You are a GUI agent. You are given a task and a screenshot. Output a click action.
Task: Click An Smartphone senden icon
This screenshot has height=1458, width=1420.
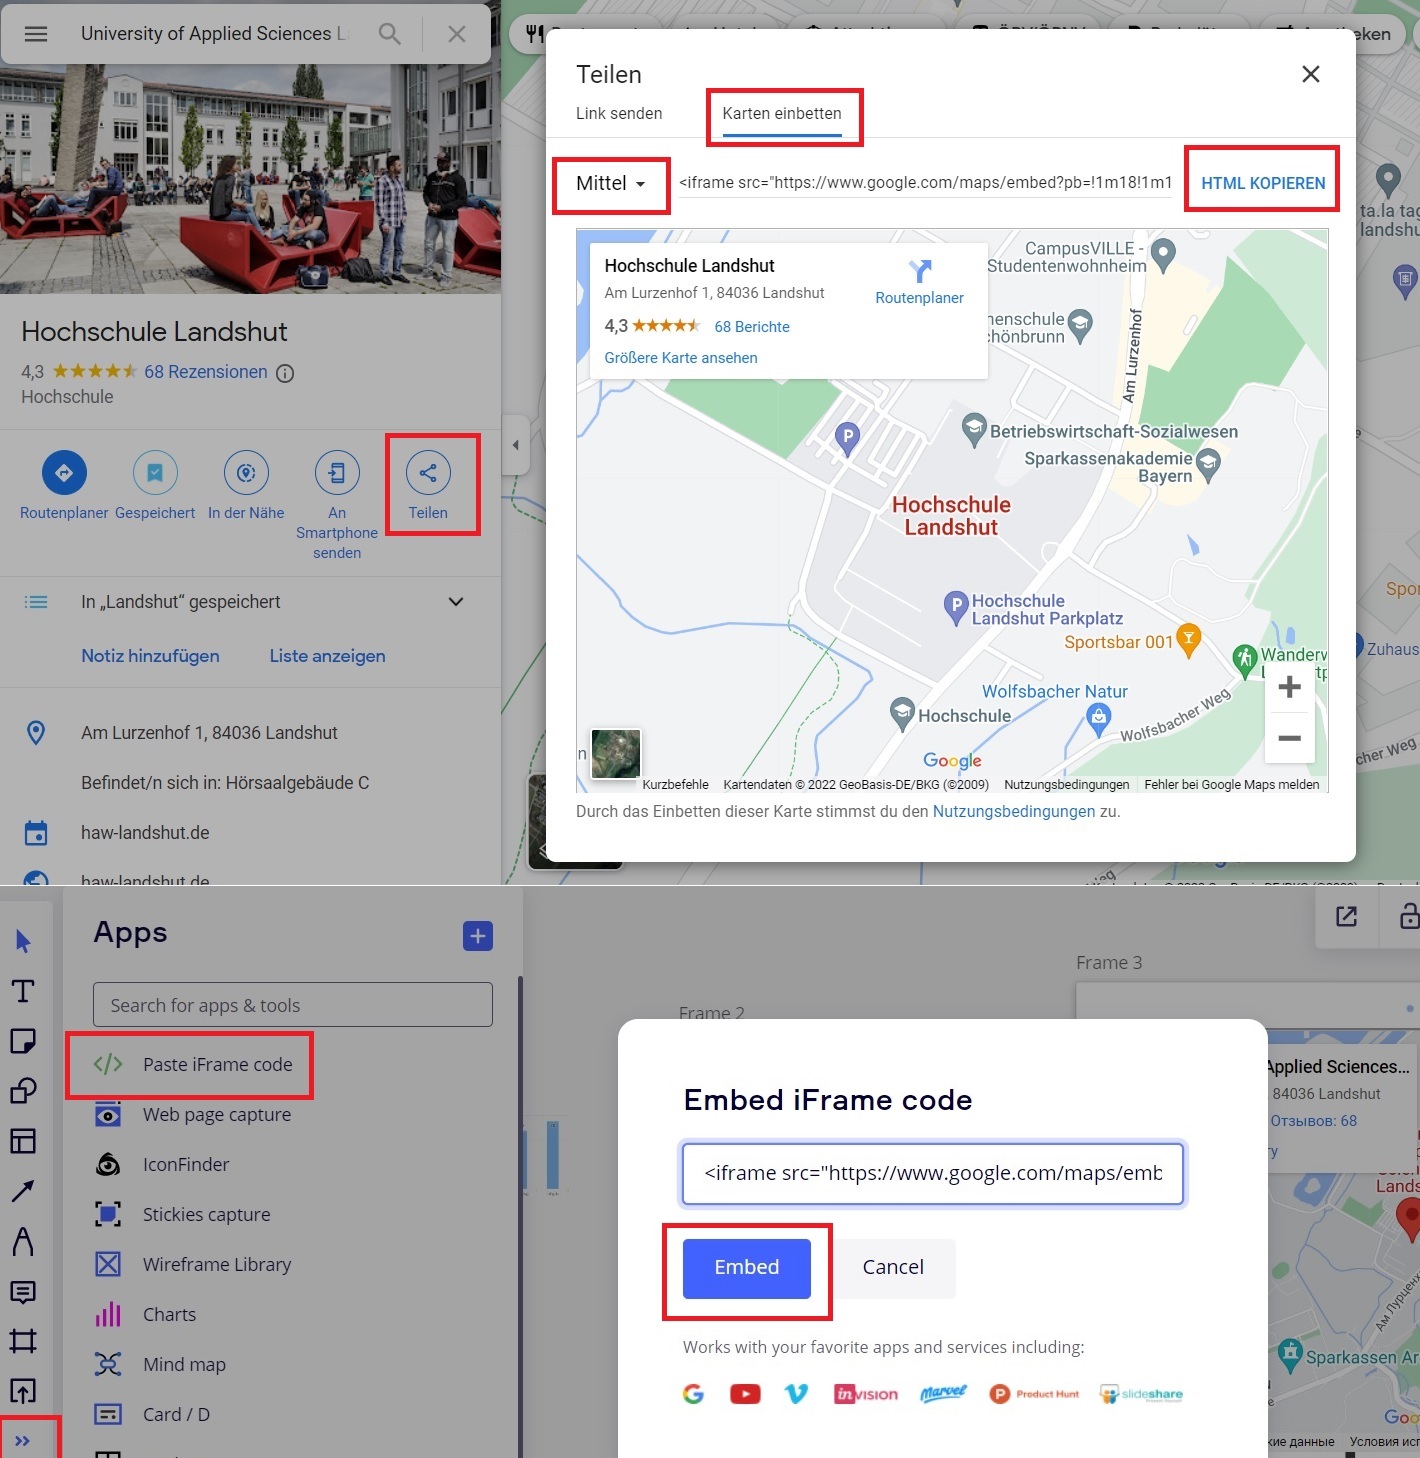(337, 473)
